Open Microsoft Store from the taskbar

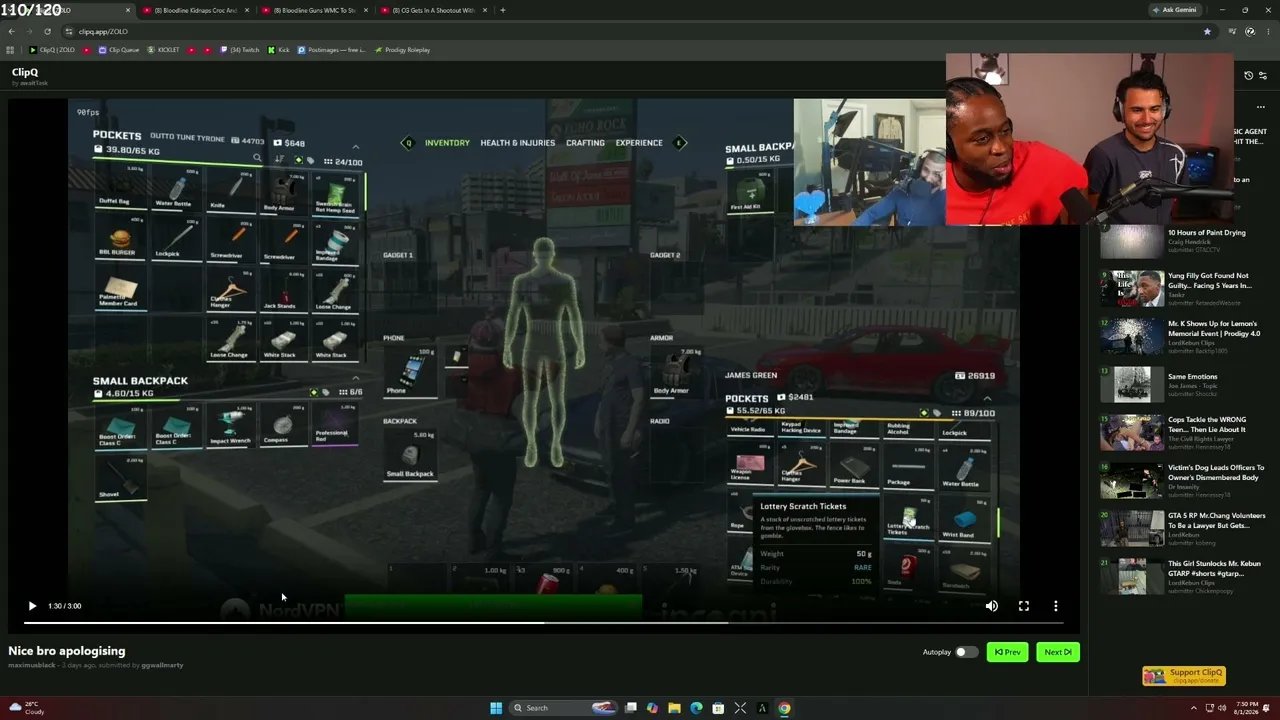pyautogui.click(x=718, y=708)
